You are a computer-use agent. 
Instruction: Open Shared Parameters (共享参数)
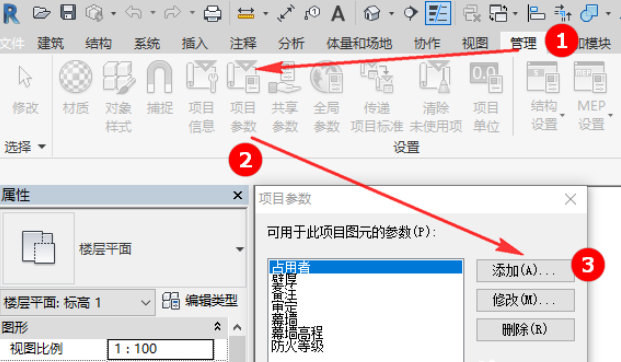285,97
